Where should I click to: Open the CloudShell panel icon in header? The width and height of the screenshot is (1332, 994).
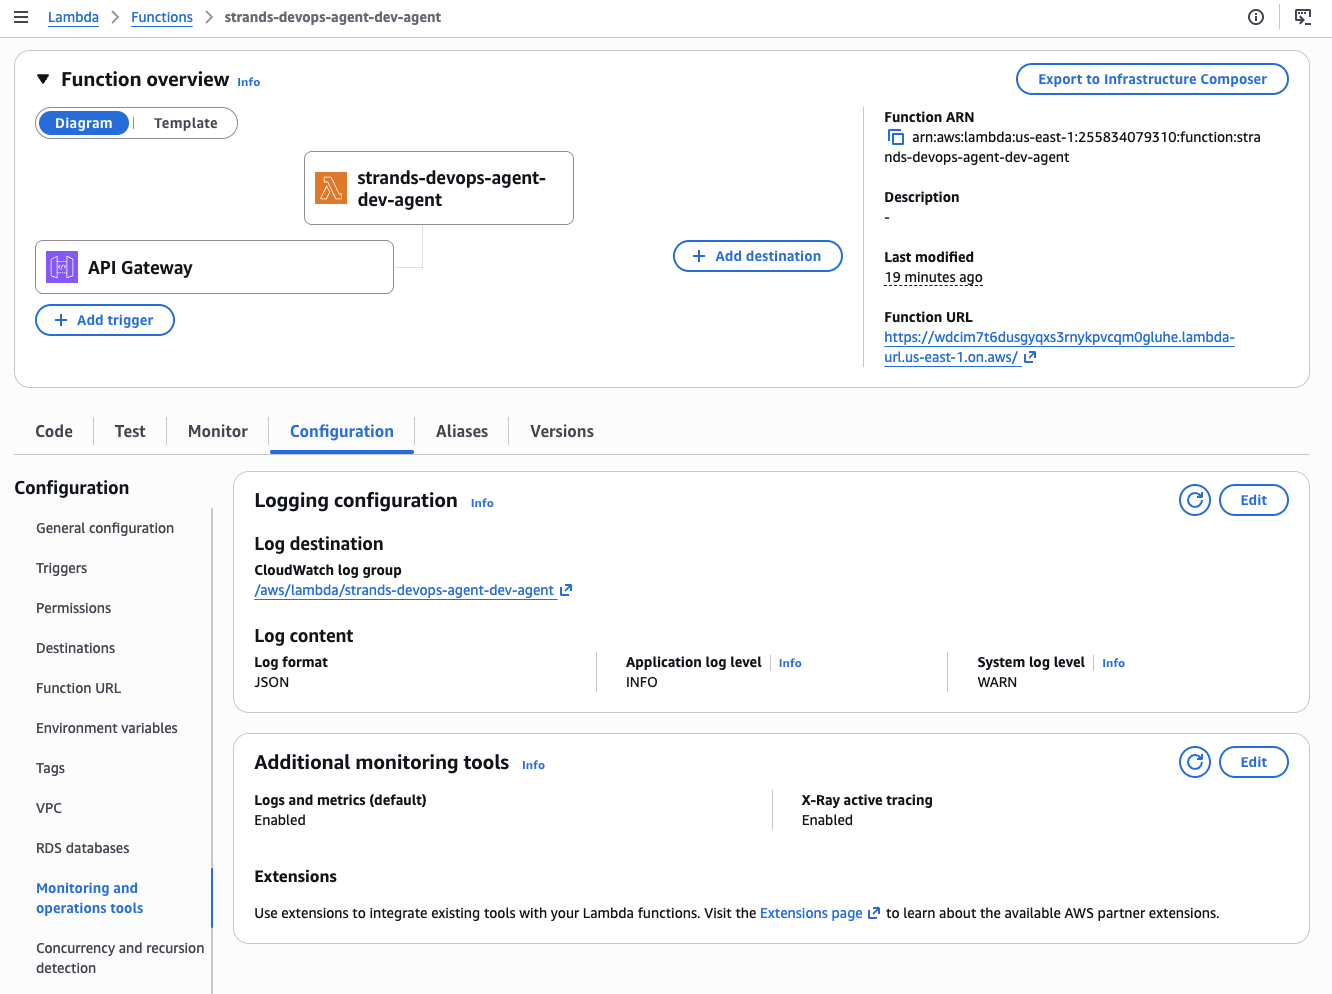tap(1303, 17)
